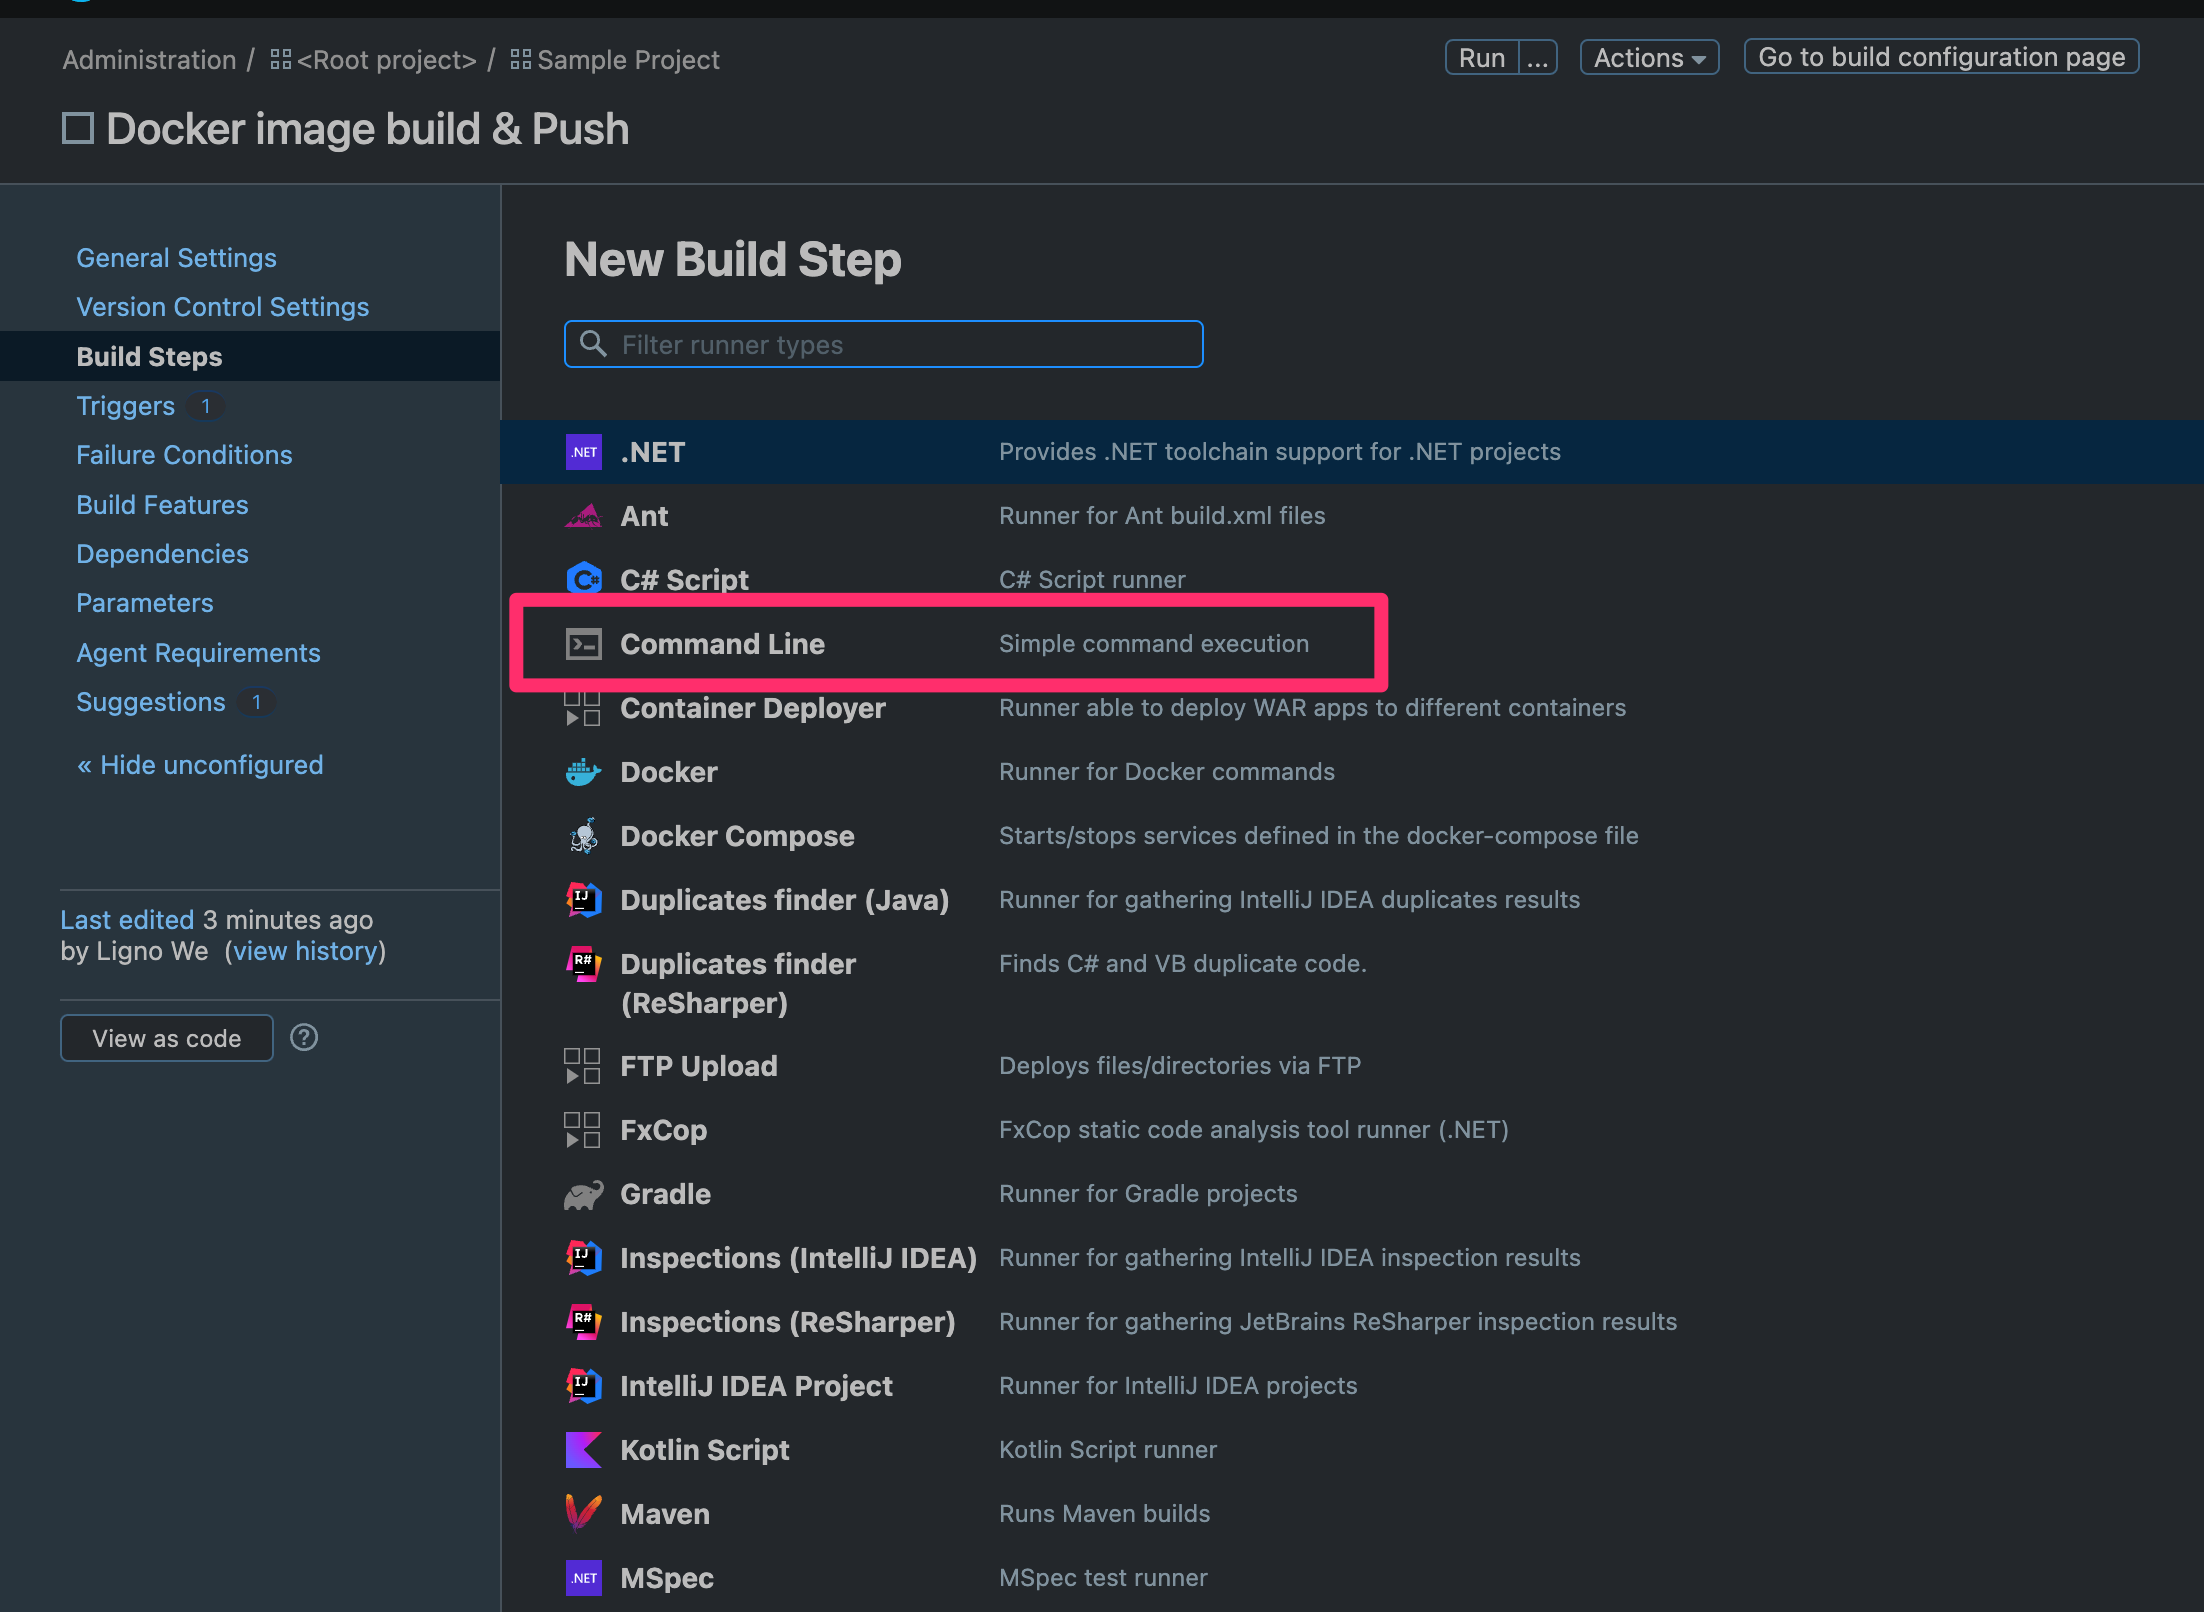This screenshot has height=1612, width=2204.
Task: Select the Kotlin Script runner icon
Action: tap(583, 1449)
